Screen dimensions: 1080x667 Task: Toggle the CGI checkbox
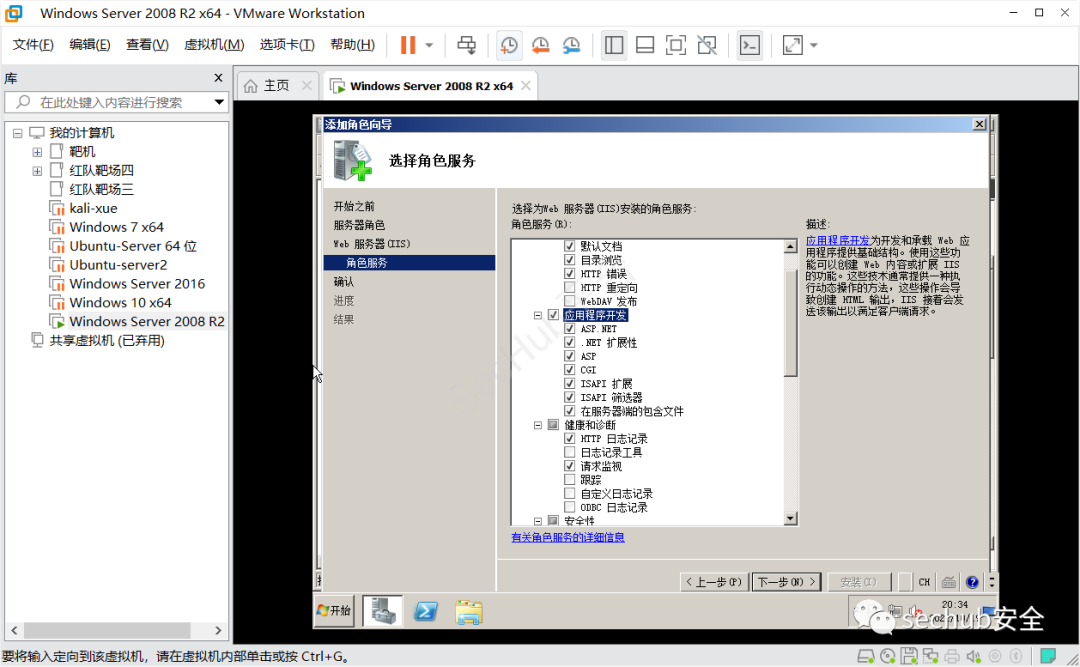(x=569, y=370)
